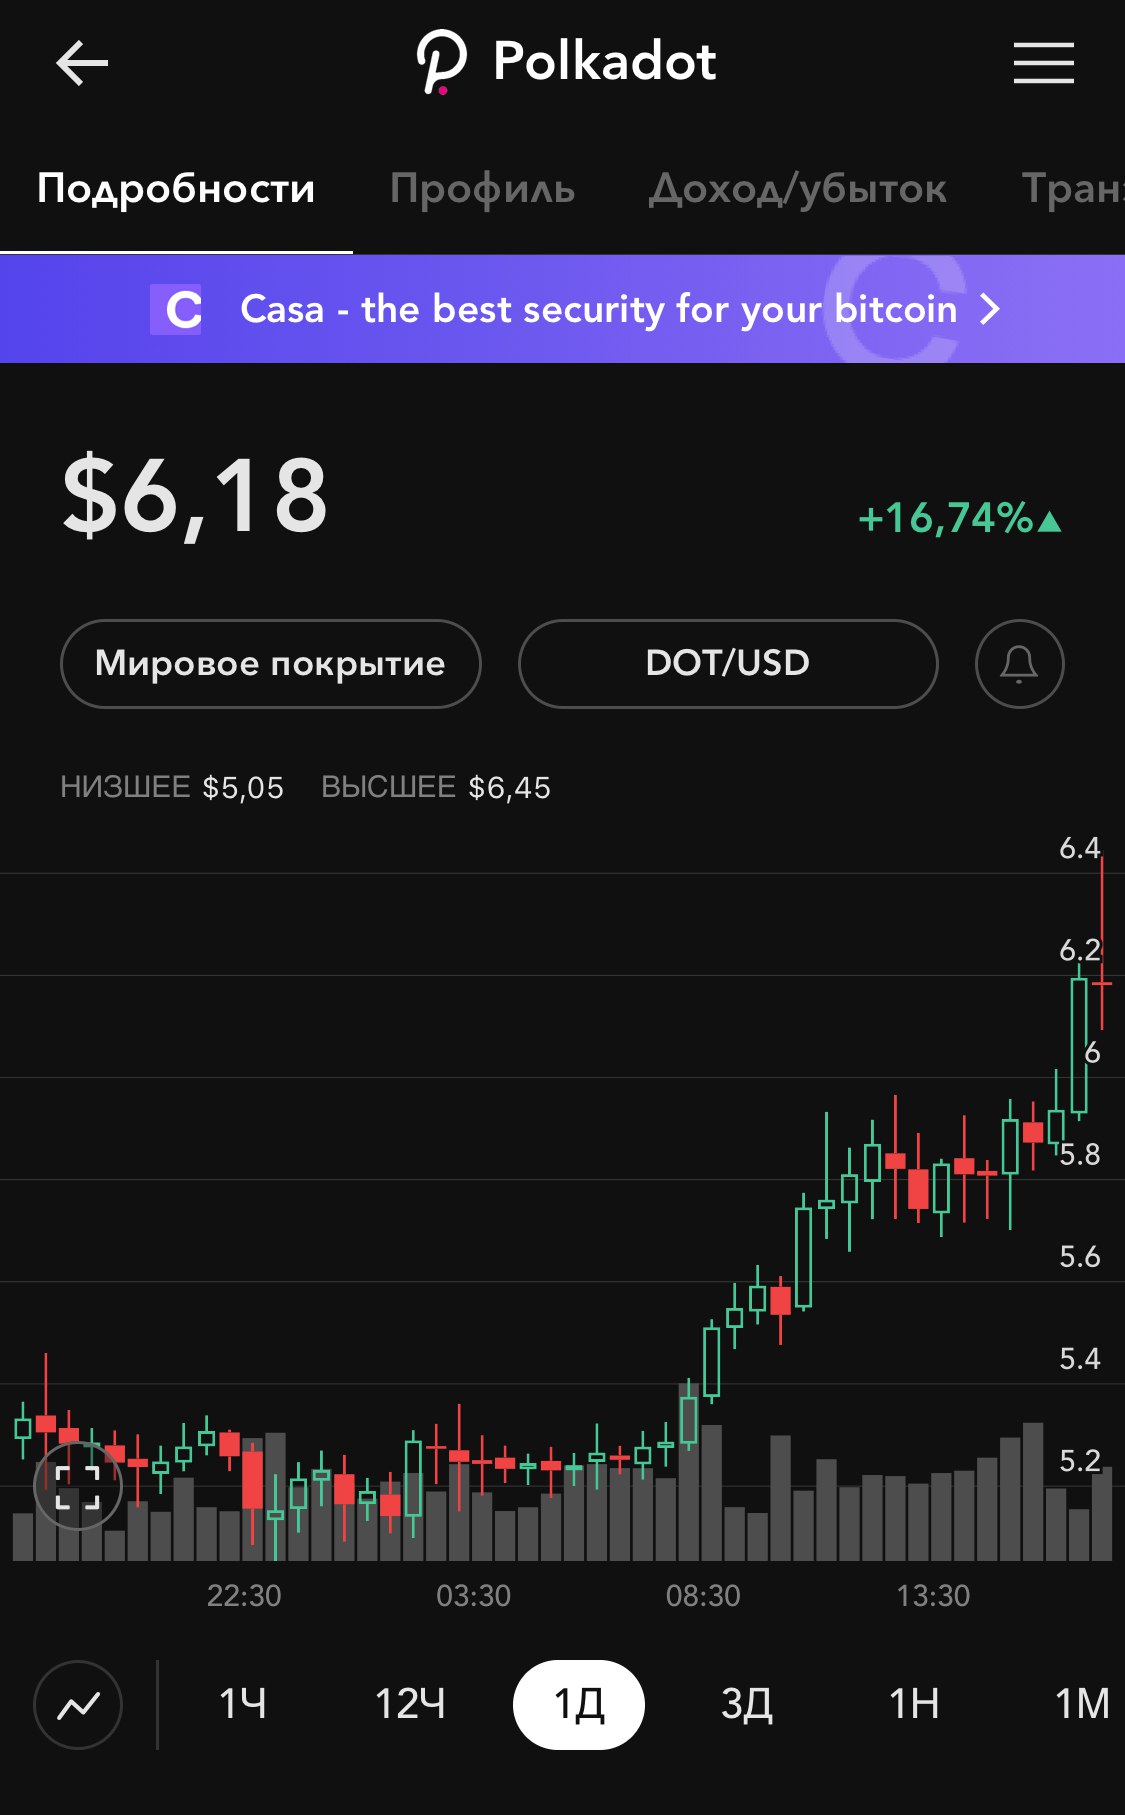Select 1Н time range

point(914,1705)
